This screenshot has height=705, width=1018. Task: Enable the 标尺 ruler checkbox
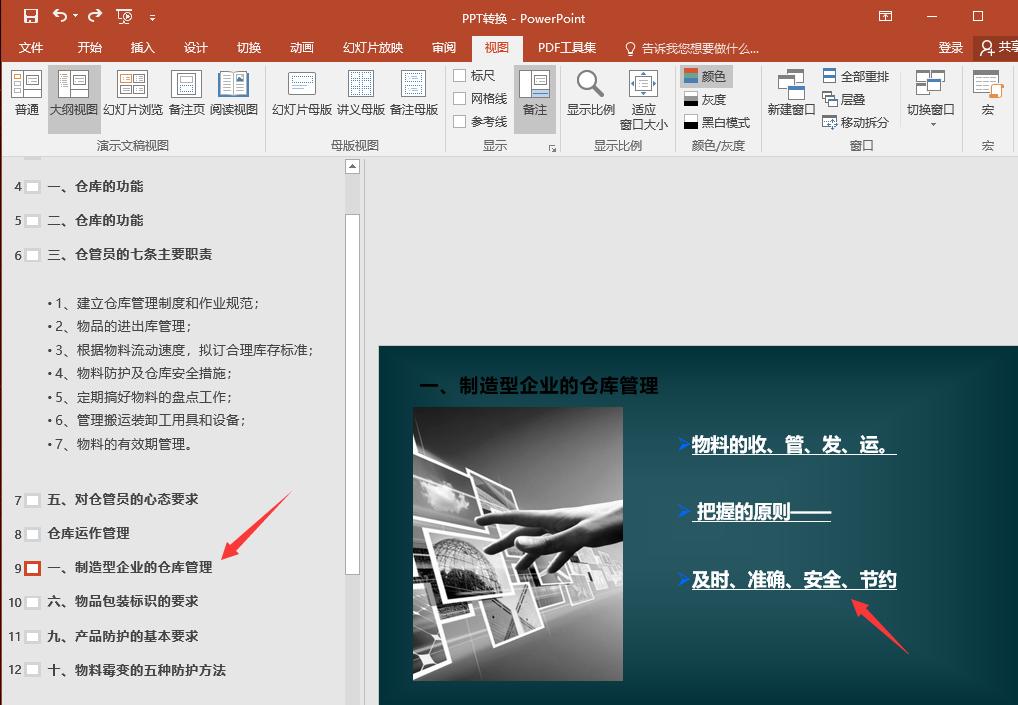click(x=461, y=74)
